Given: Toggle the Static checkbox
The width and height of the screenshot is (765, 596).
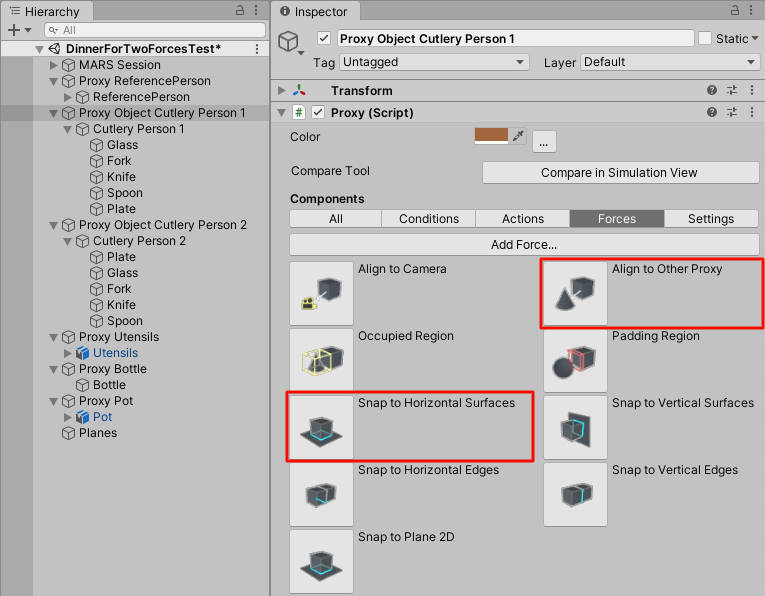Looking at the screenshot, I should coord(705,39).
